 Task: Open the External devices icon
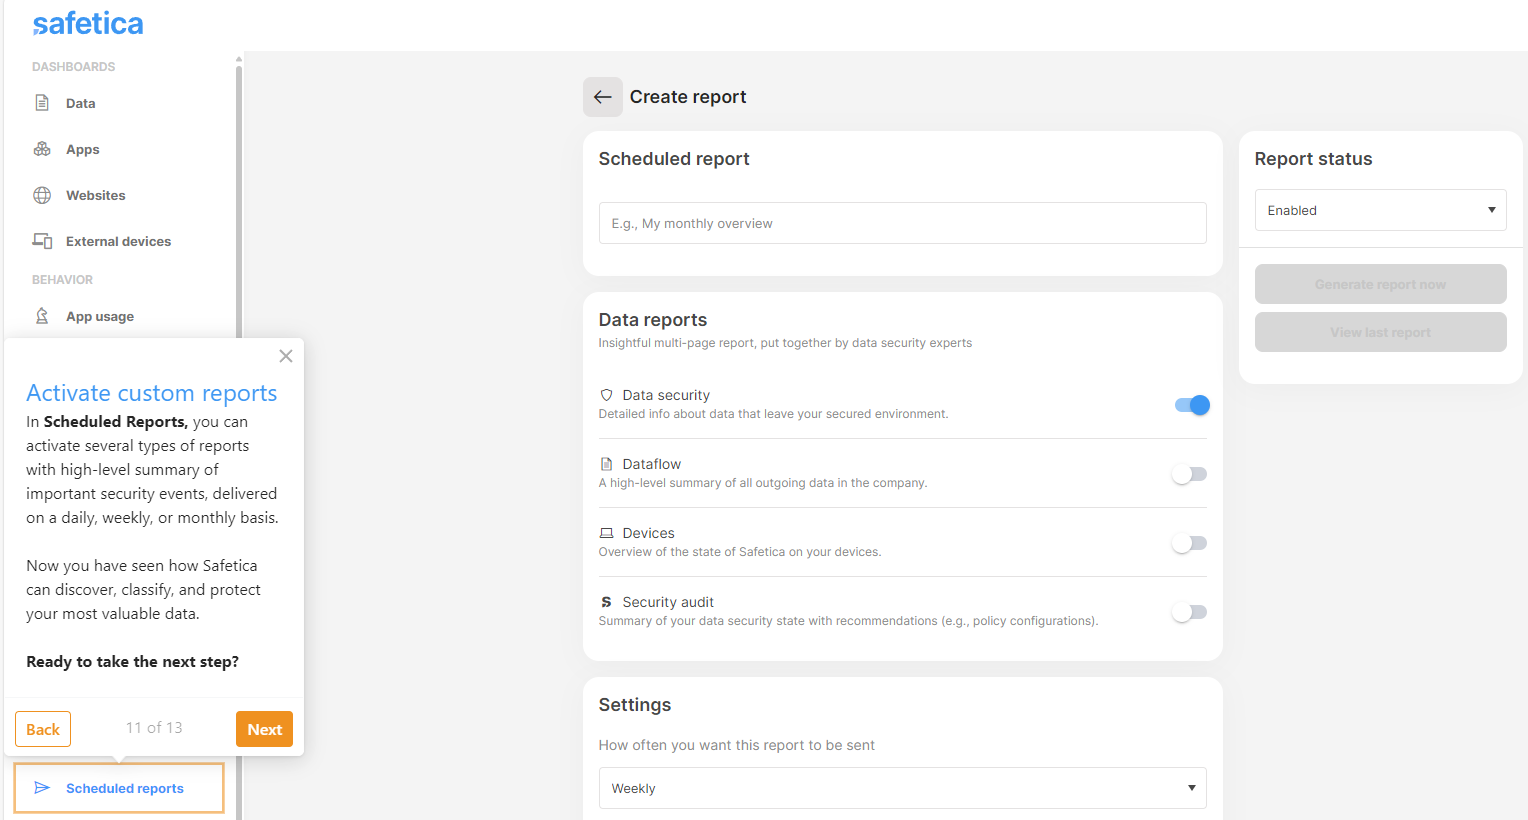pyautogui.click(x=42, y=241)
